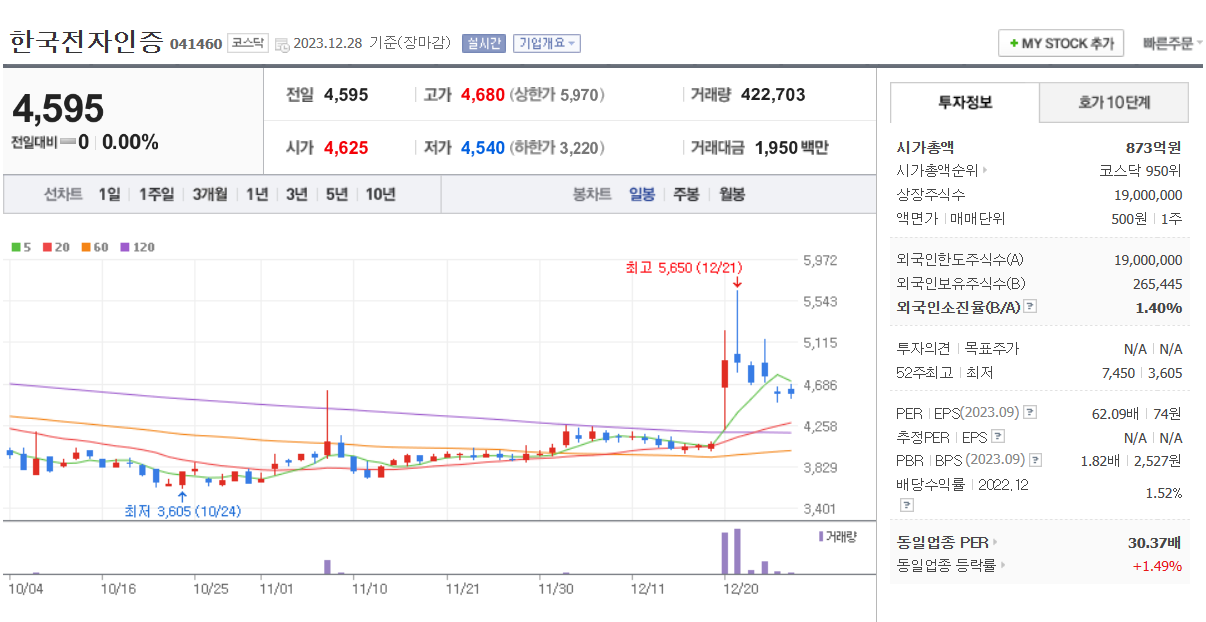1206x622 pixels.
Task: Click the 동일업종 등락률 value +1.49%
Action: pyautogui.click(x=1157, y=566)
